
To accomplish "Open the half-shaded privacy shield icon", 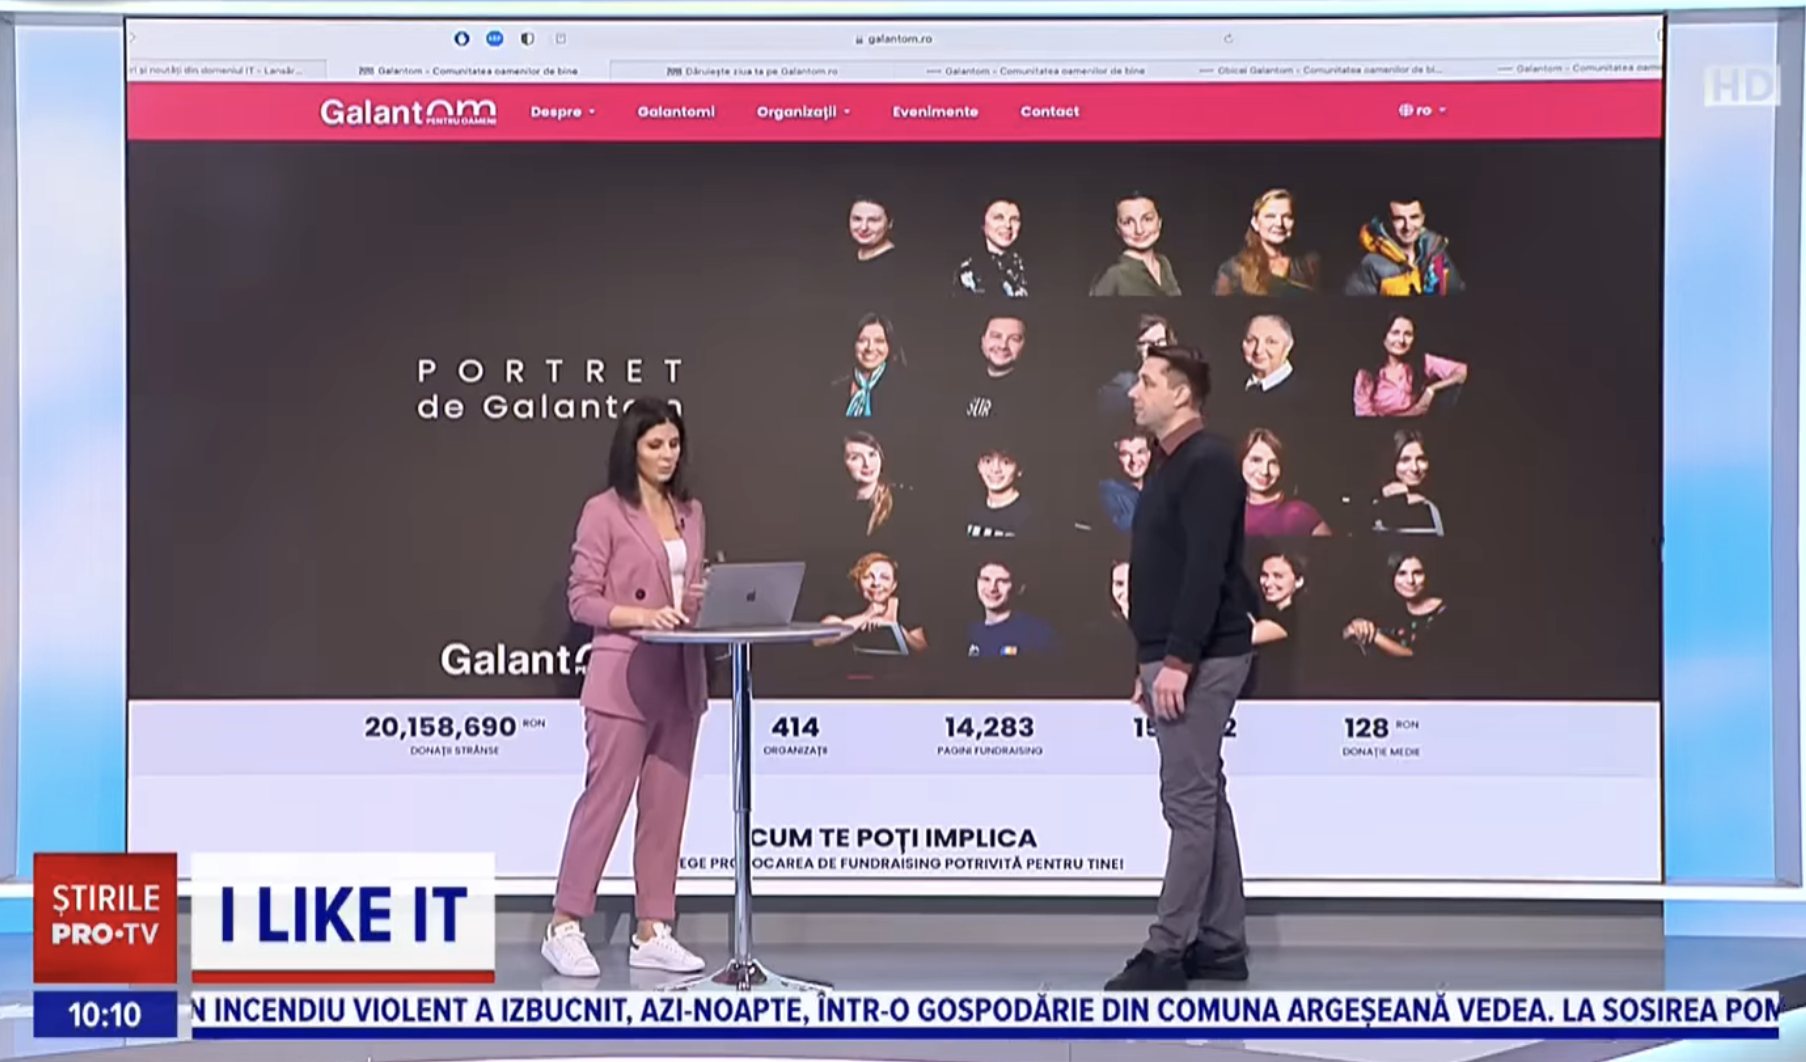I will coord(527,38).
